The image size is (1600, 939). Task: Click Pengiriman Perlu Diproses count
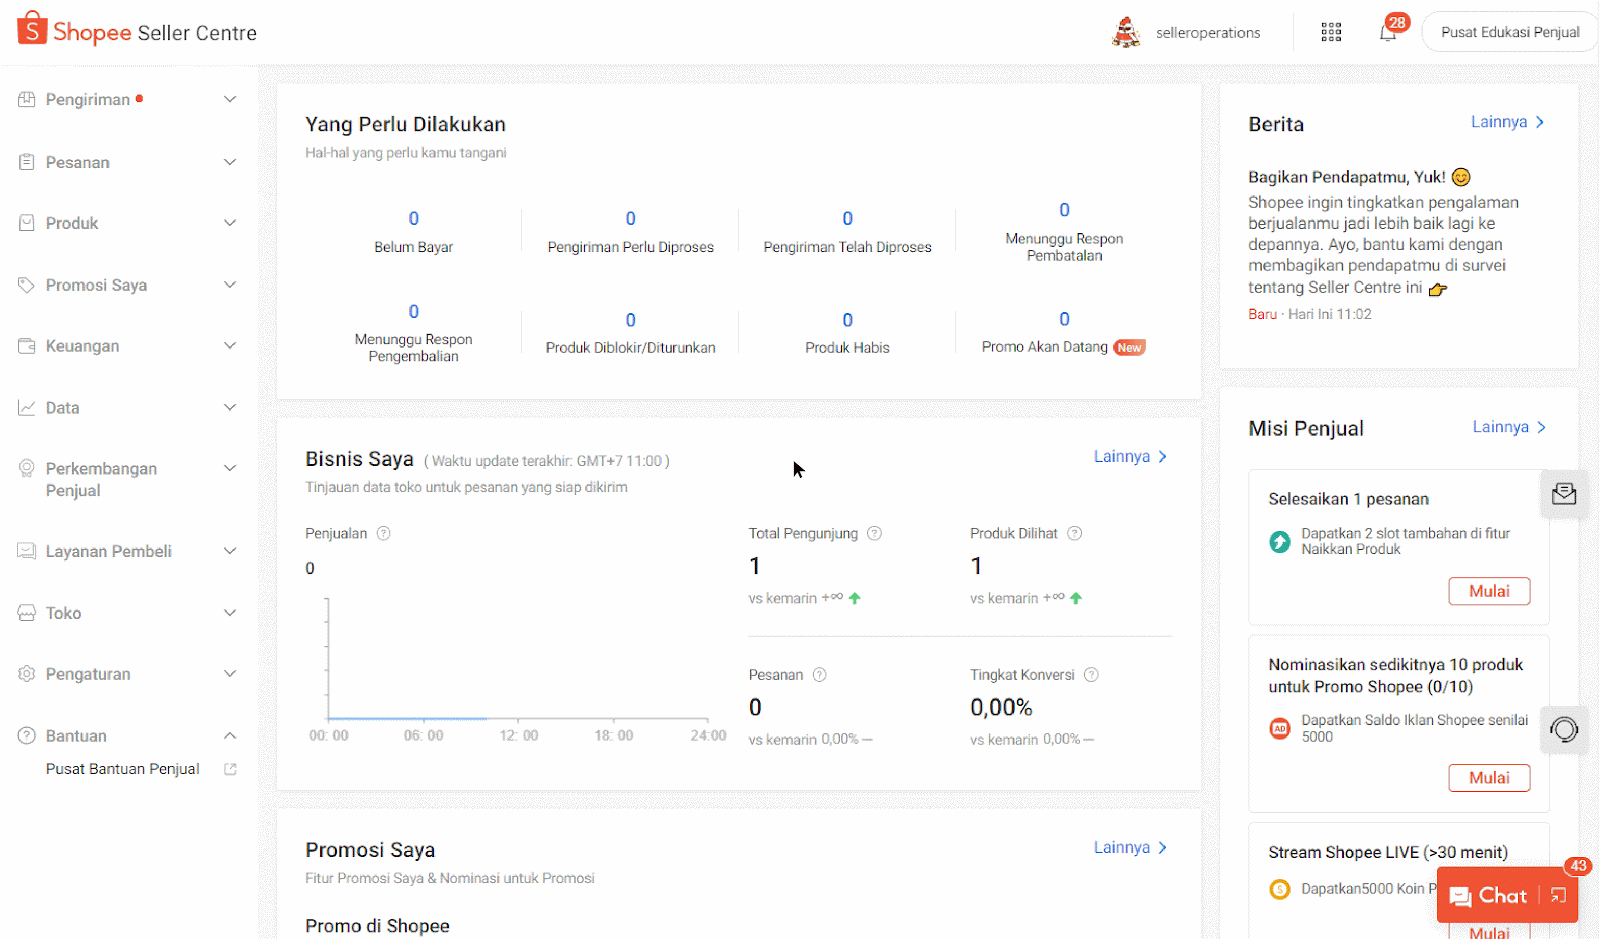tap(630, 219)
